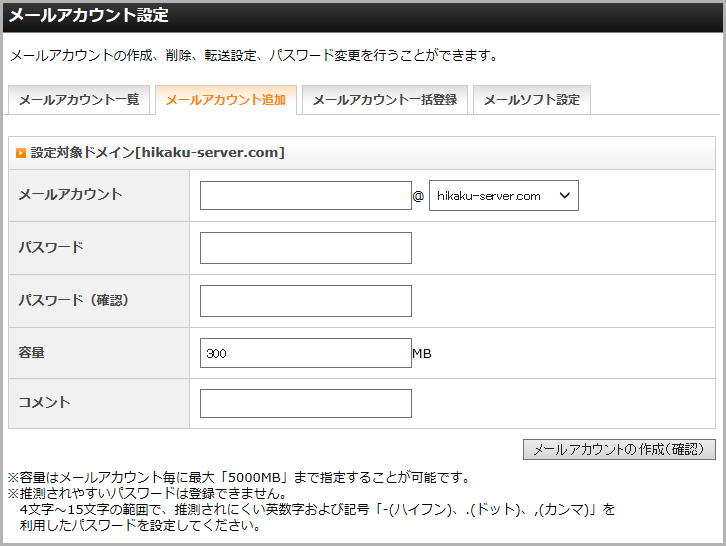The height and width of the screenshot is (546, 726).
Task: Click the orange arrow icon beside 設定対象ドメイン
Action: click(x=20, y=153)
